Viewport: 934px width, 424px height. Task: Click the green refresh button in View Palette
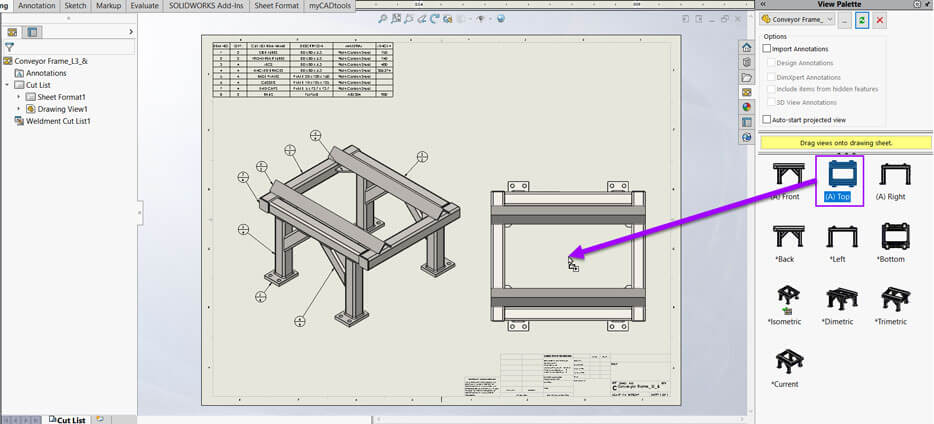pyautogui.click(x=862, y=20)
